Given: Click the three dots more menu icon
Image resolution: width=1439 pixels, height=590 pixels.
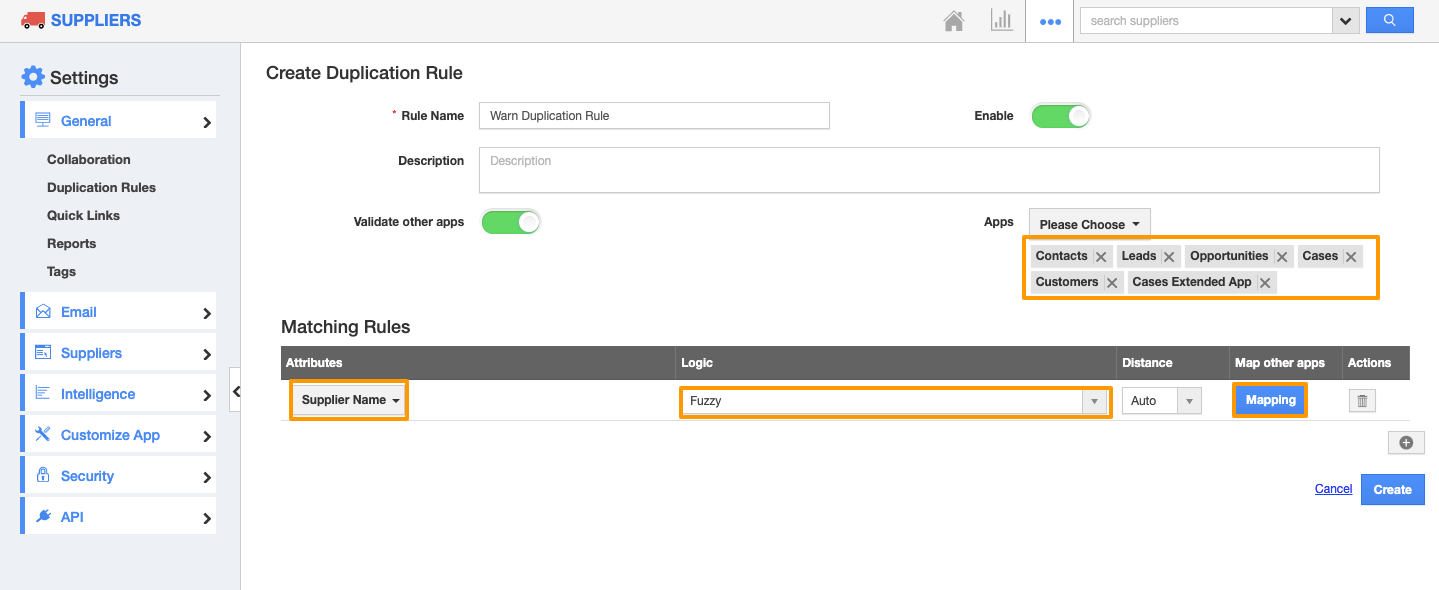Looking at the screenshot, I should tap(1050, 21).
